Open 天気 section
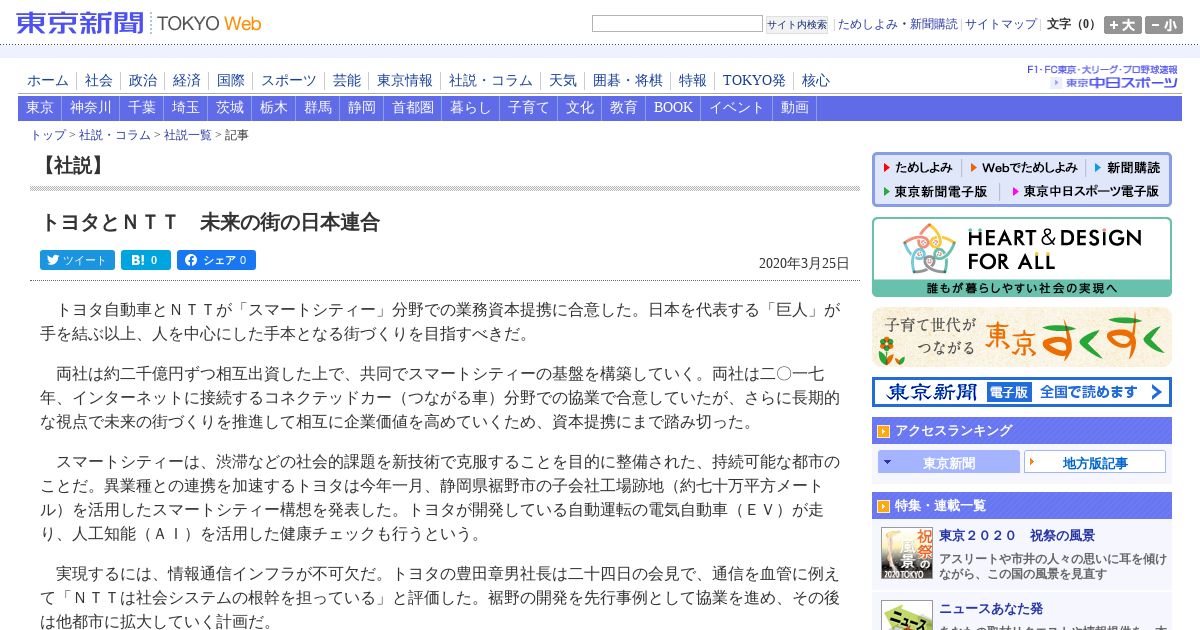Image resolution: width=1200 pixels, height=630 pixels. coord(563,80)
